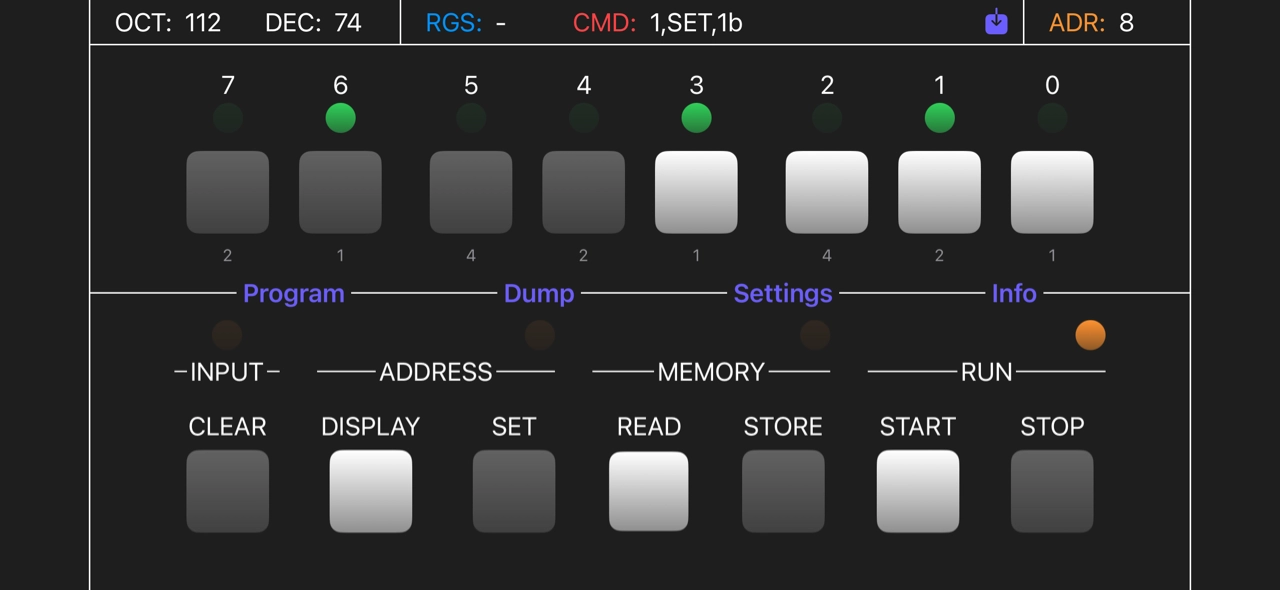Click the lit green LED for bit 1
Screen dimensions: 1280x590
939,118
